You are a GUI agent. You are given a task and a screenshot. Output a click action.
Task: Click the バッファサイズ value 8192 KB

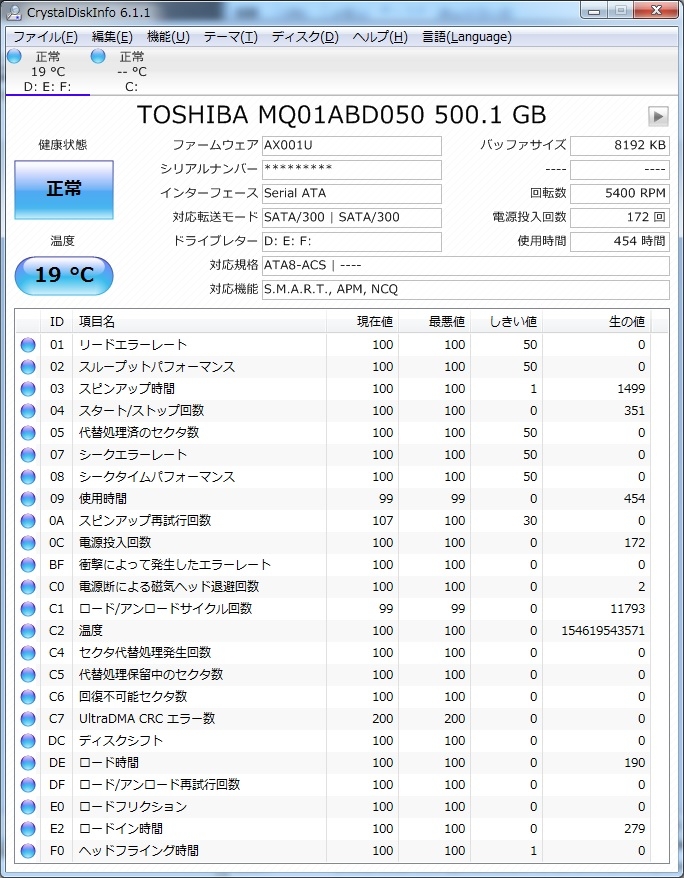[x=620, y=146]
